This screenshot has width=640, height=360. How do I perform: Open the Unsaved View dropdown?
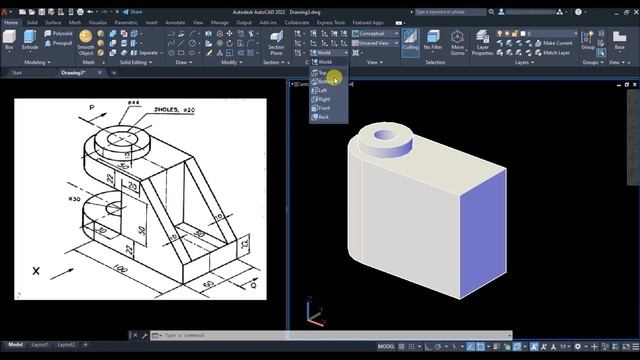pos(375,43)
